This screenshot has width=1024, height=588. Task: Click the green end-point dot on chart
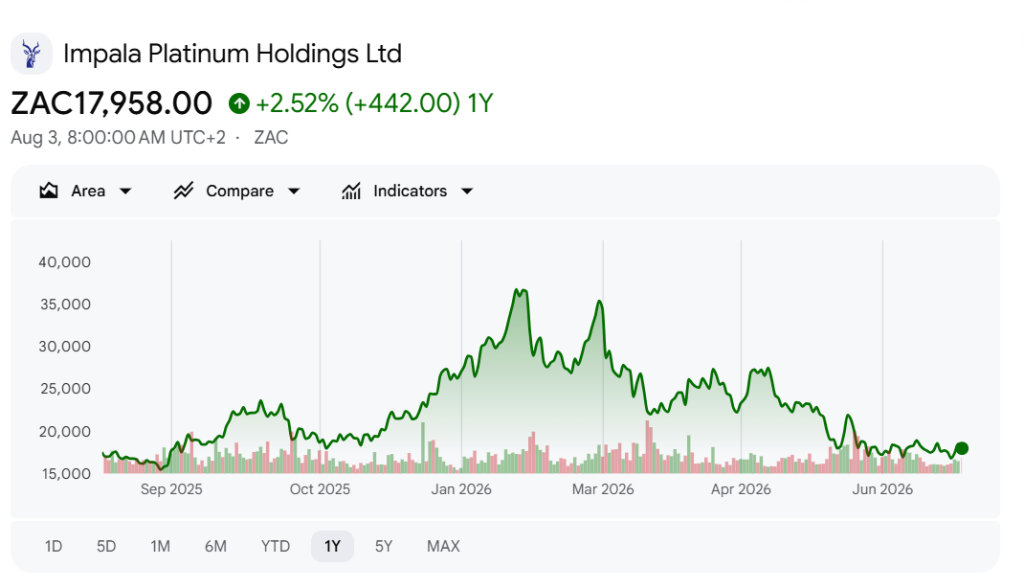(x=961, y=448)
